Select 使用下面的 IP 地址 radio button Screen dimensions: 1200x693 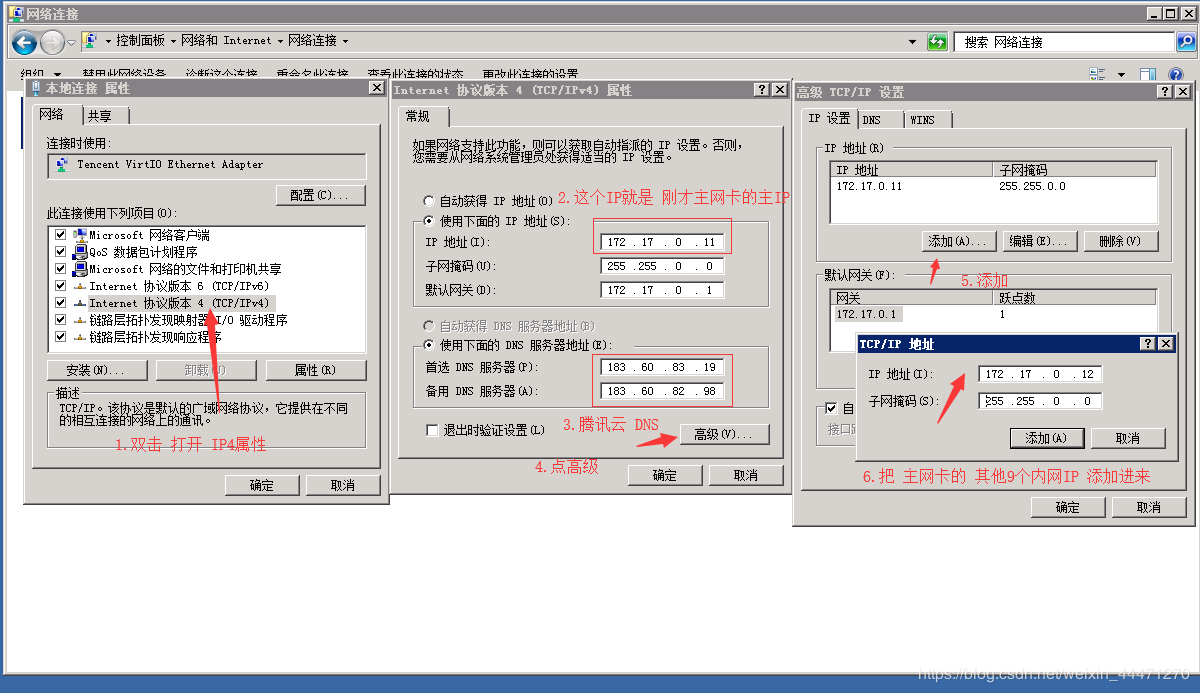click(430, 221)
